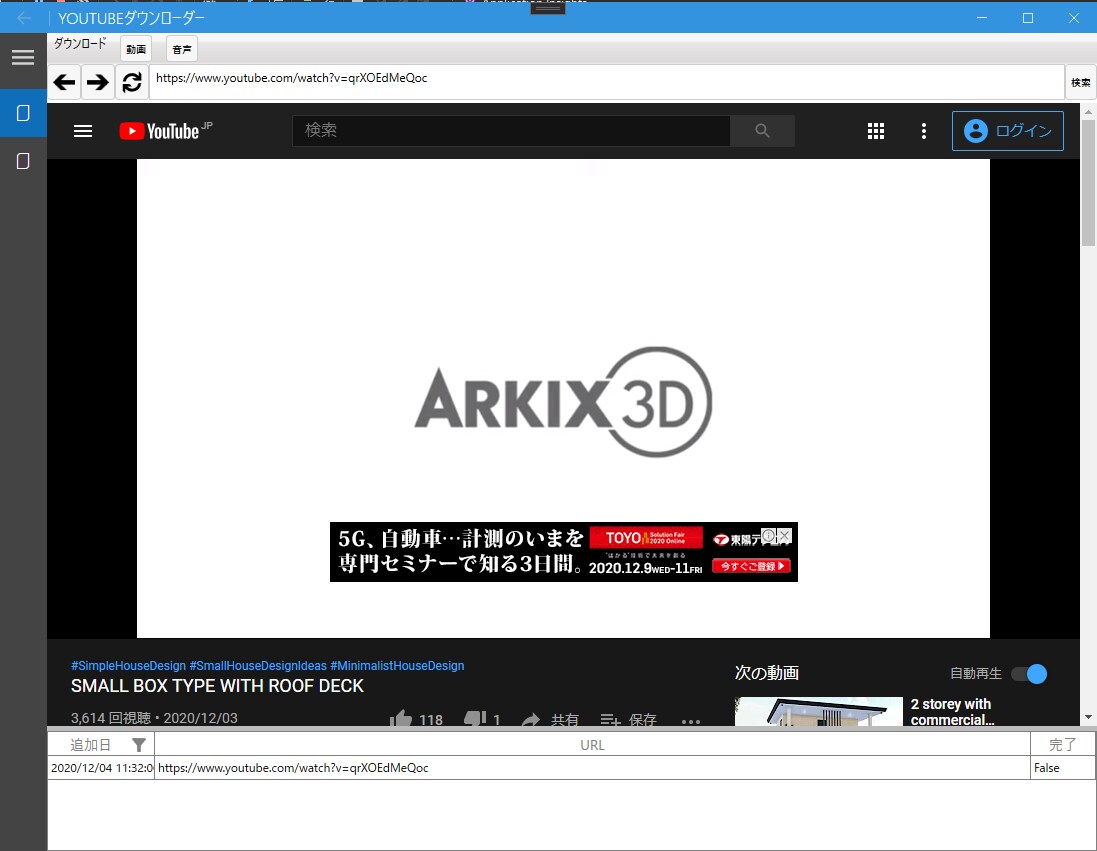The image size is (1097, 851).
Task: Click the 保存 save to playlist button
Action: tap(628, 719)
